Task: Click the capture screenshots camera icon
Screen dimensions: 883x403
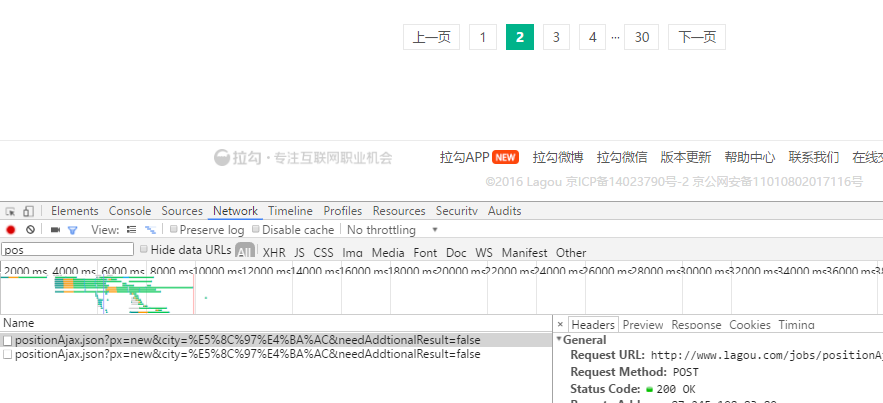Action: point(55,230)
